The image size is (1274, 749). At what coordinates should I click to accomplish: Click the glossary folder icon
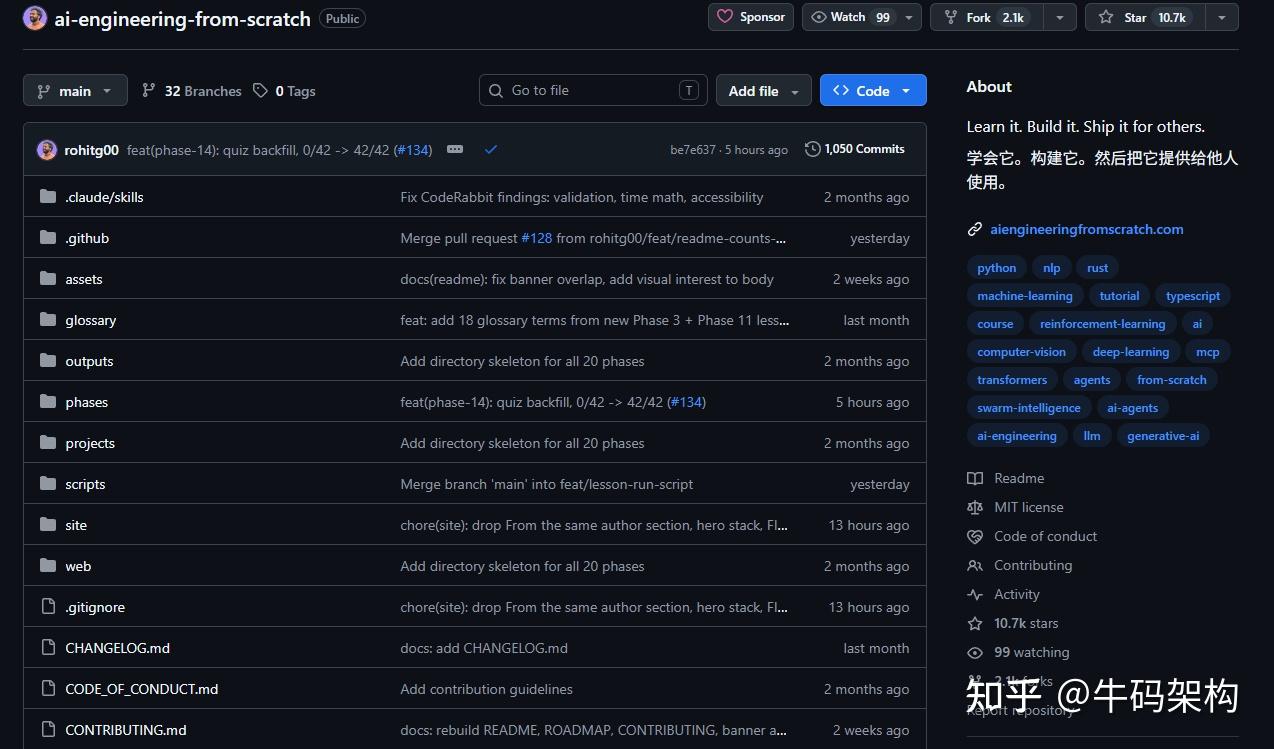[x=48, y=320]
